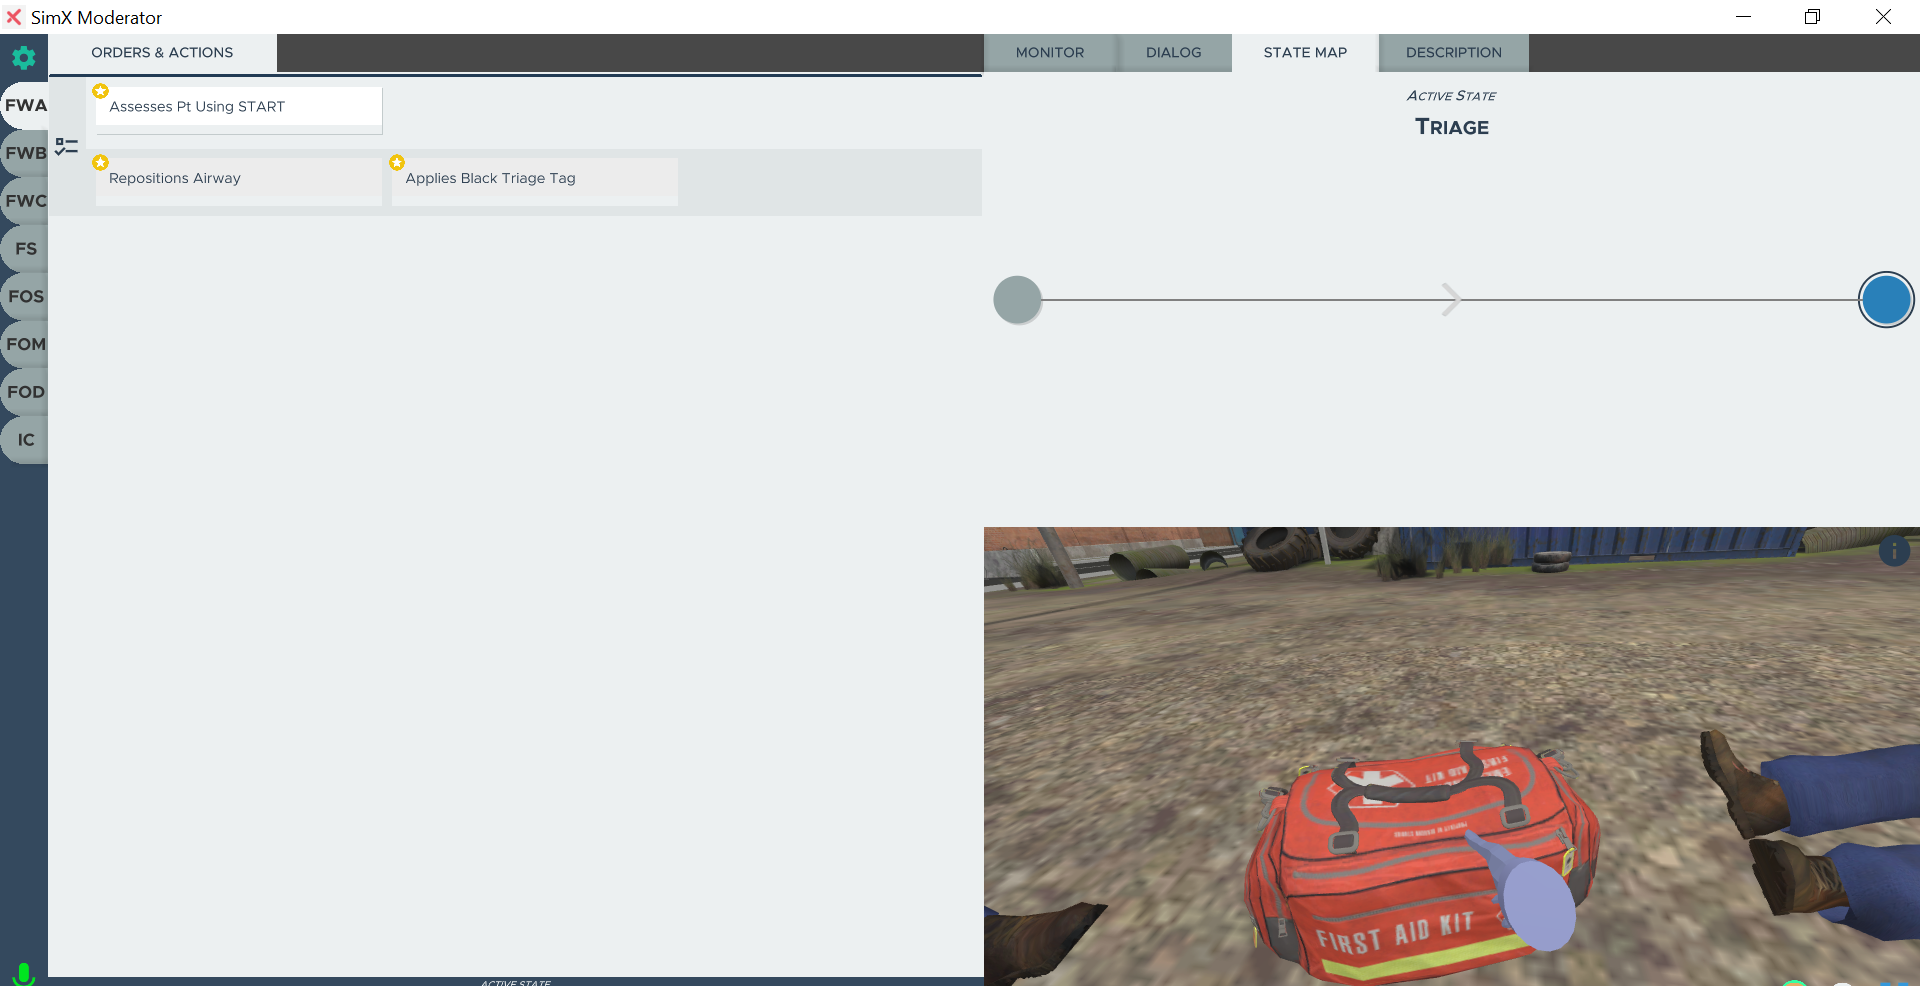Click star badge on Repositions Airway
1920x986 pixels.
pos(100,162)
